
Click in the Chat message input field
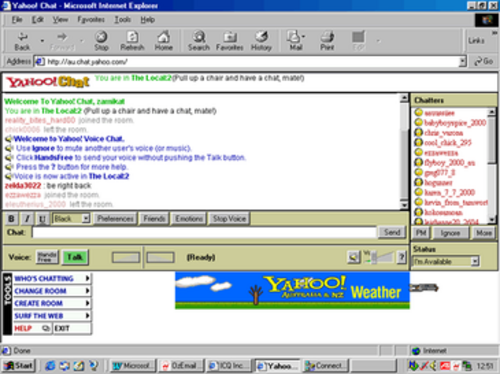point(204,232)
